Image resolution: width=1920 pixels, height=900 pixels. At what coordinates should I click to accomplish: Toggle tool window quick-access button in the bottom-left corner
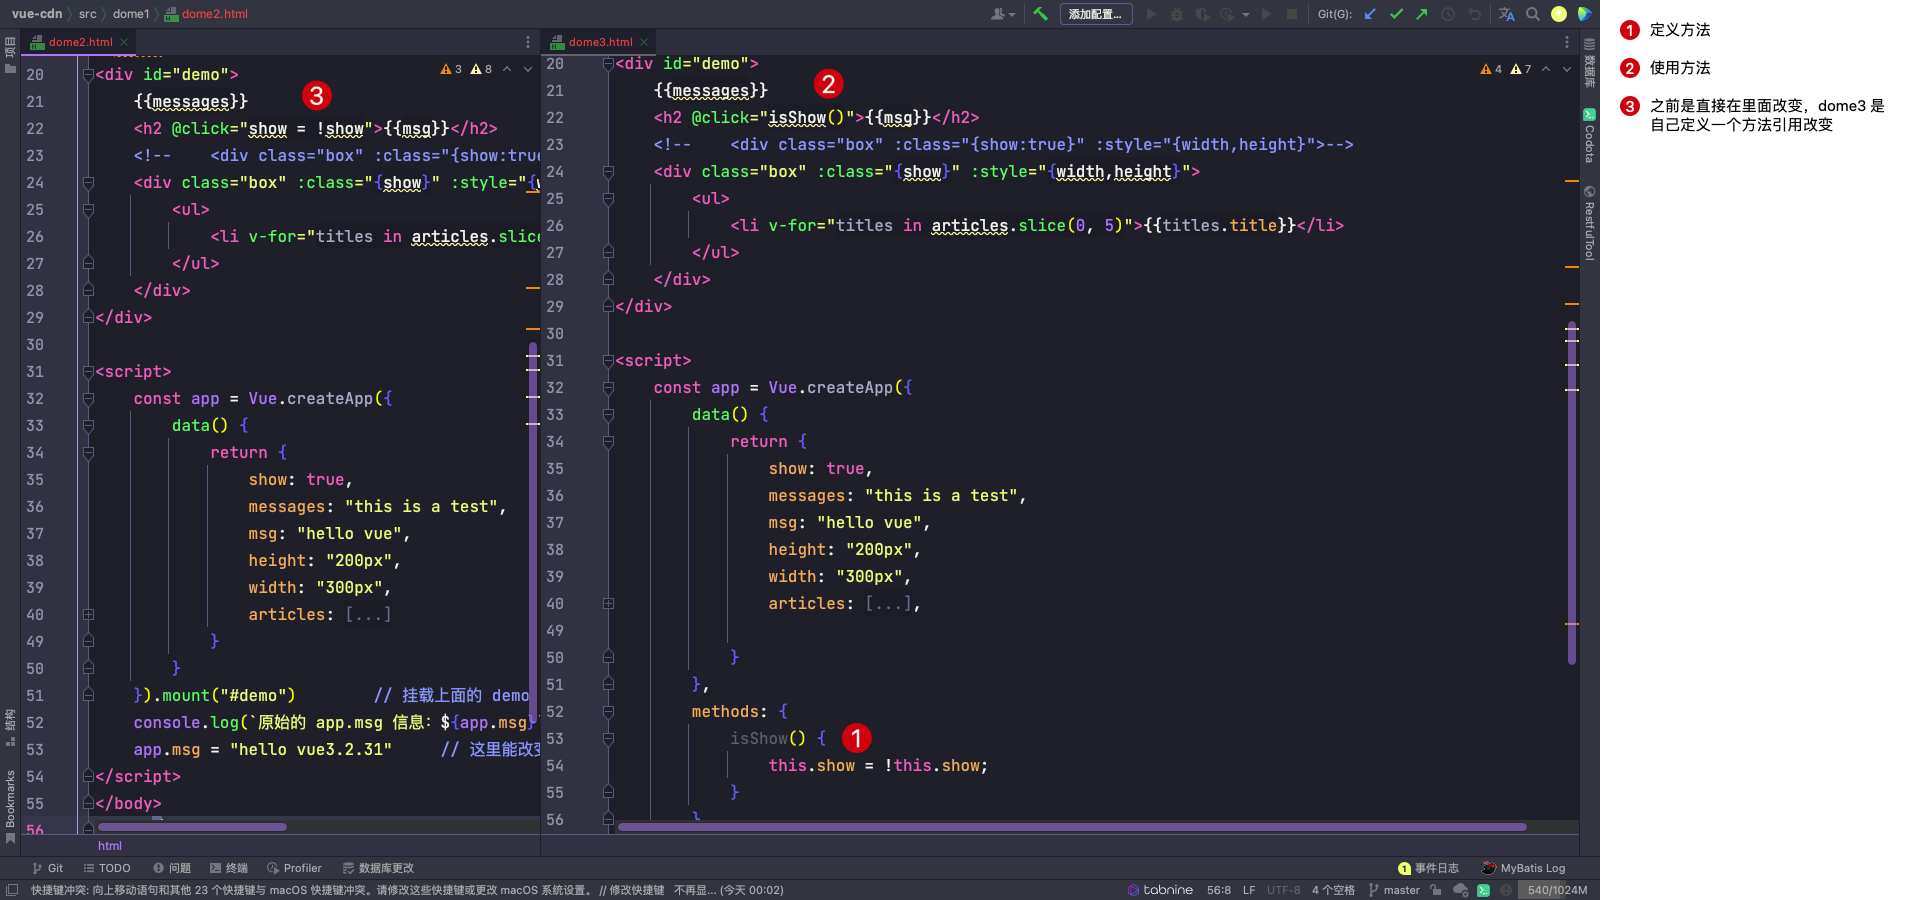[11, 890]
